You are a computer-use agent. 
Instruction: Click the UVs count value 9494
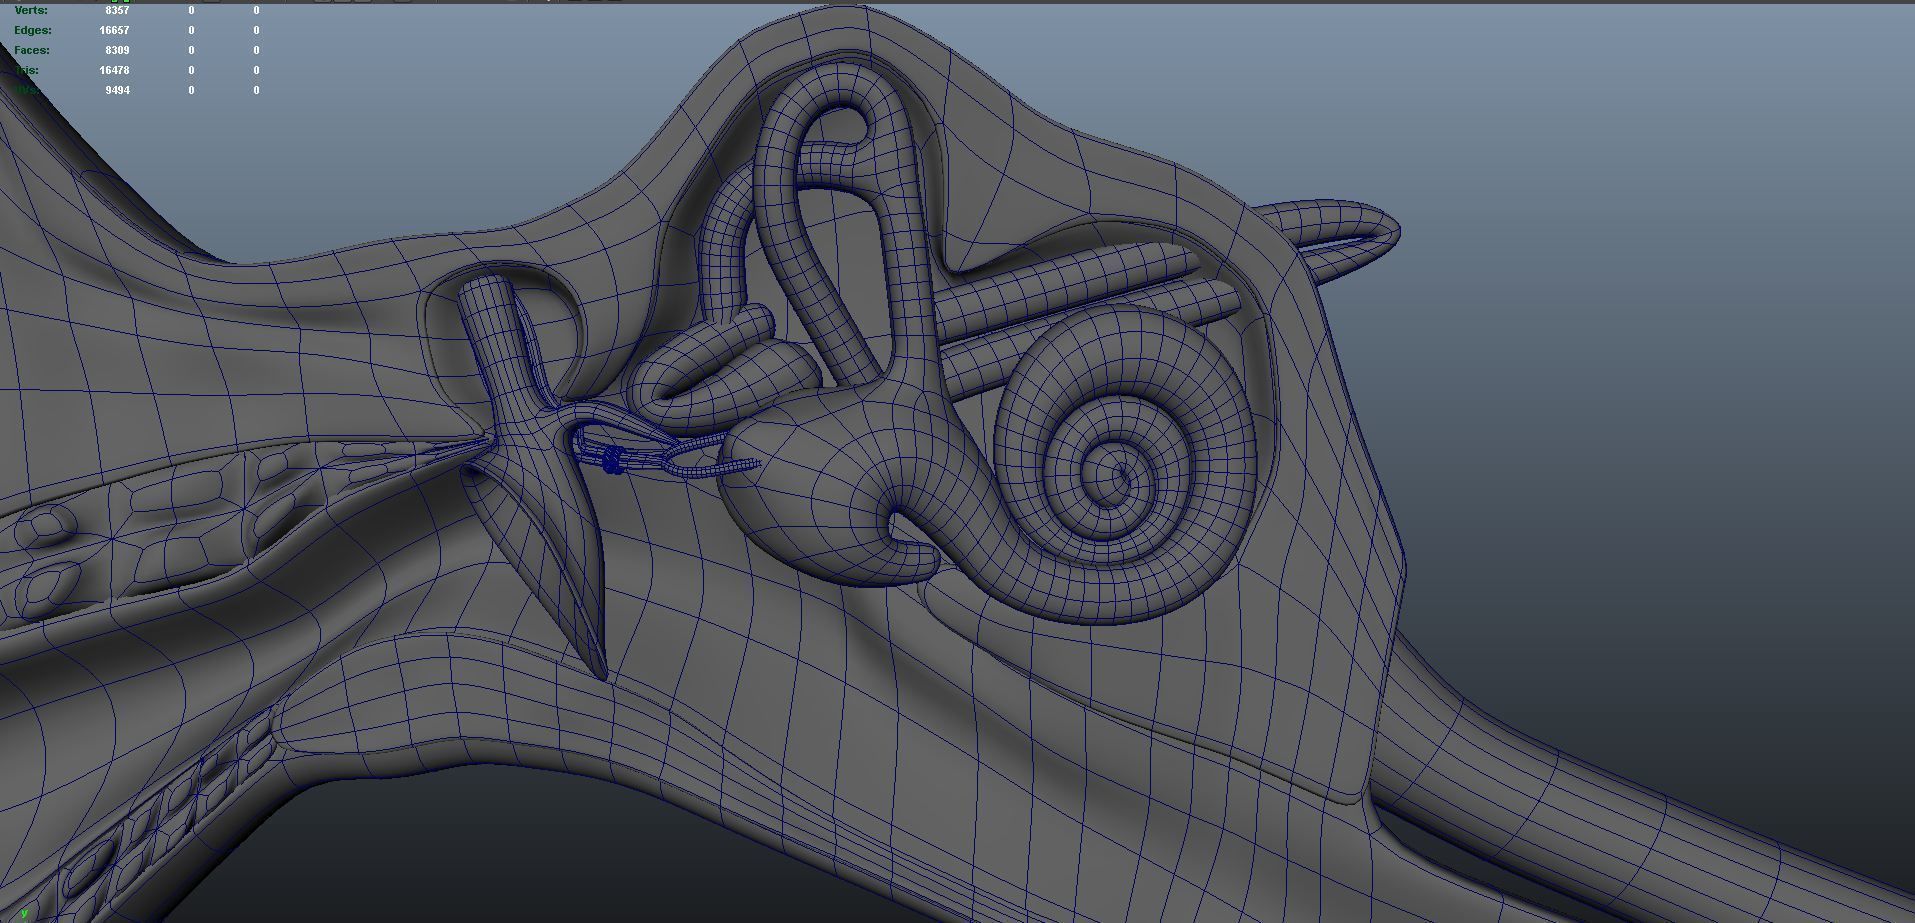117,91
